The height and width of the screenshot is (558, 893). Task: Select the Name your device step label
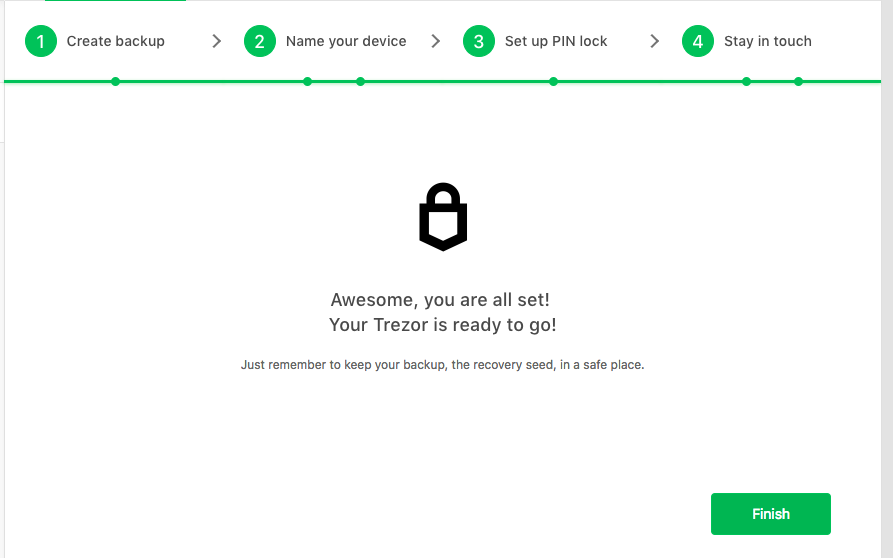coord(346,41)
